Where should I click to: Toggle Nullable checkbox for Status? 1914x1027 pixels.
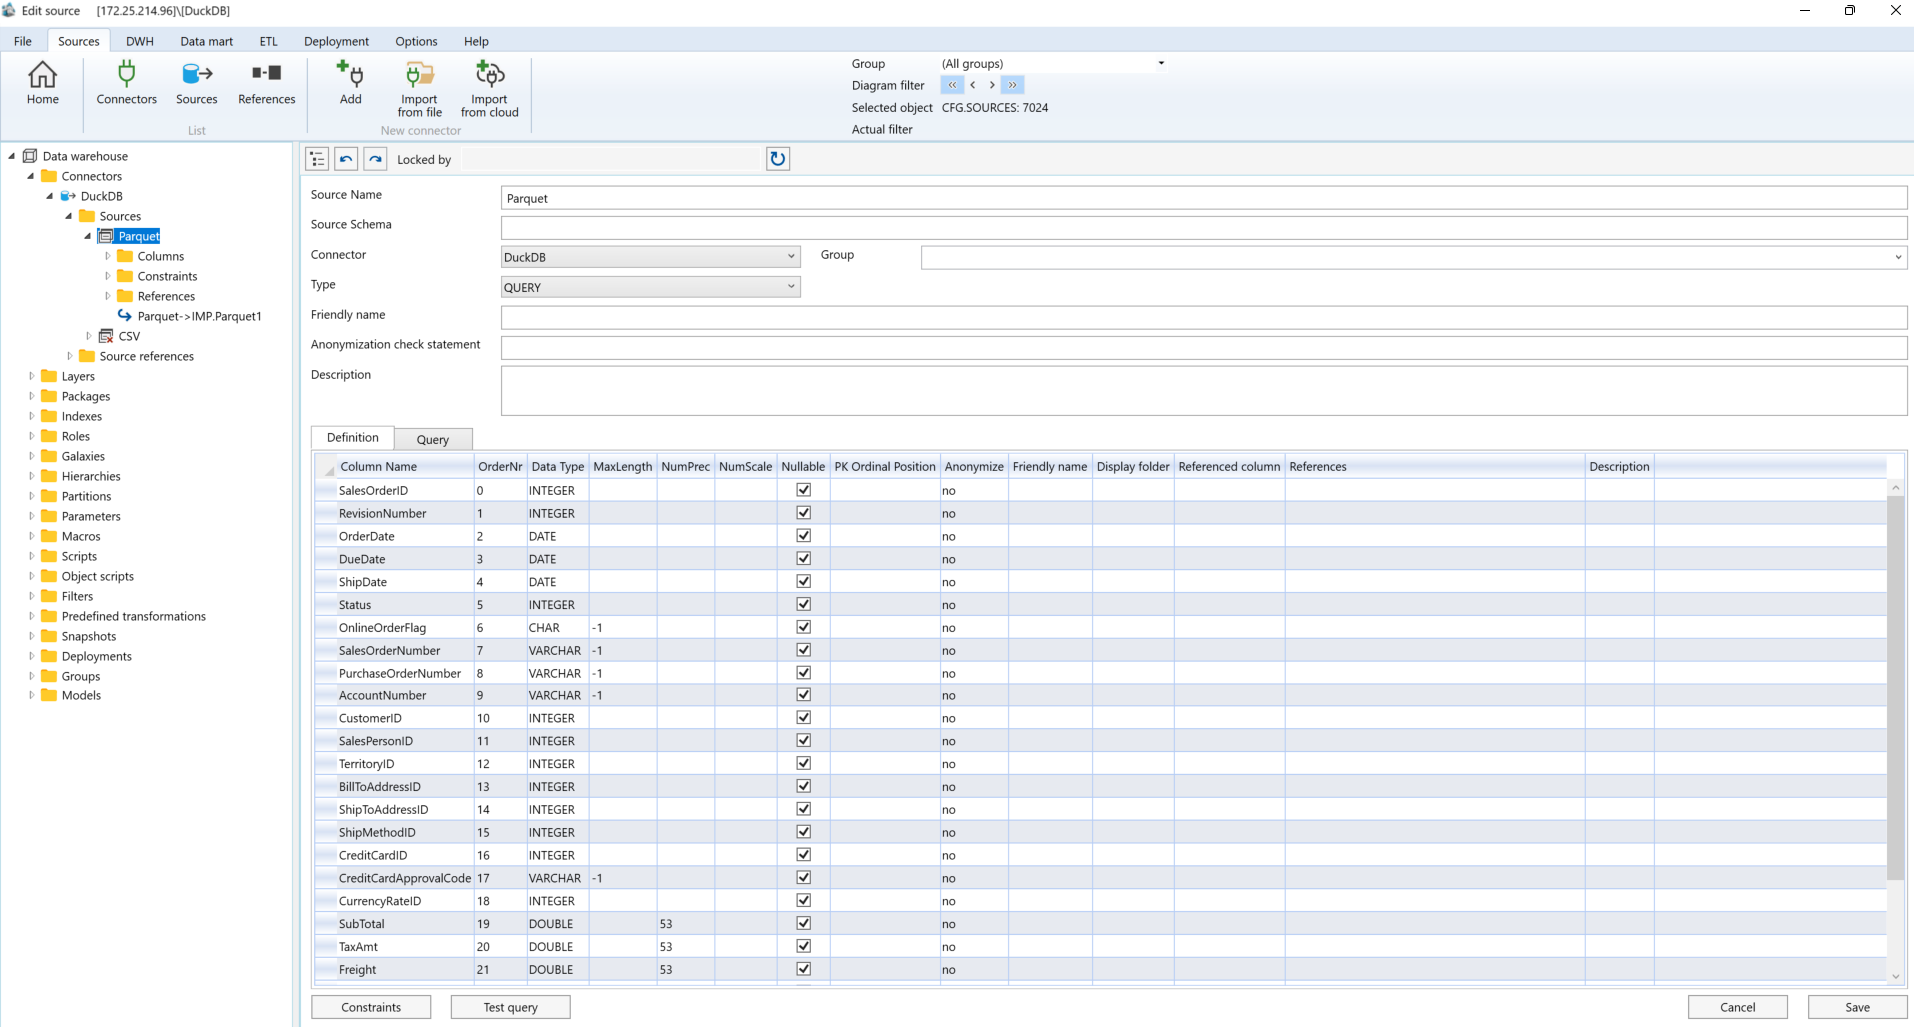(803, 604)
